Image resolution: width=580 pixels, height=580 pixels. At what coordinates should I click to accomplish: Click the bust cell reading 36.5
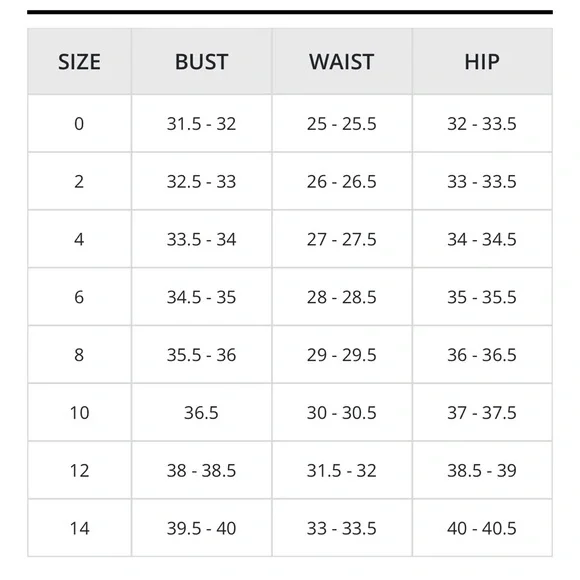[x=201, y=412]
